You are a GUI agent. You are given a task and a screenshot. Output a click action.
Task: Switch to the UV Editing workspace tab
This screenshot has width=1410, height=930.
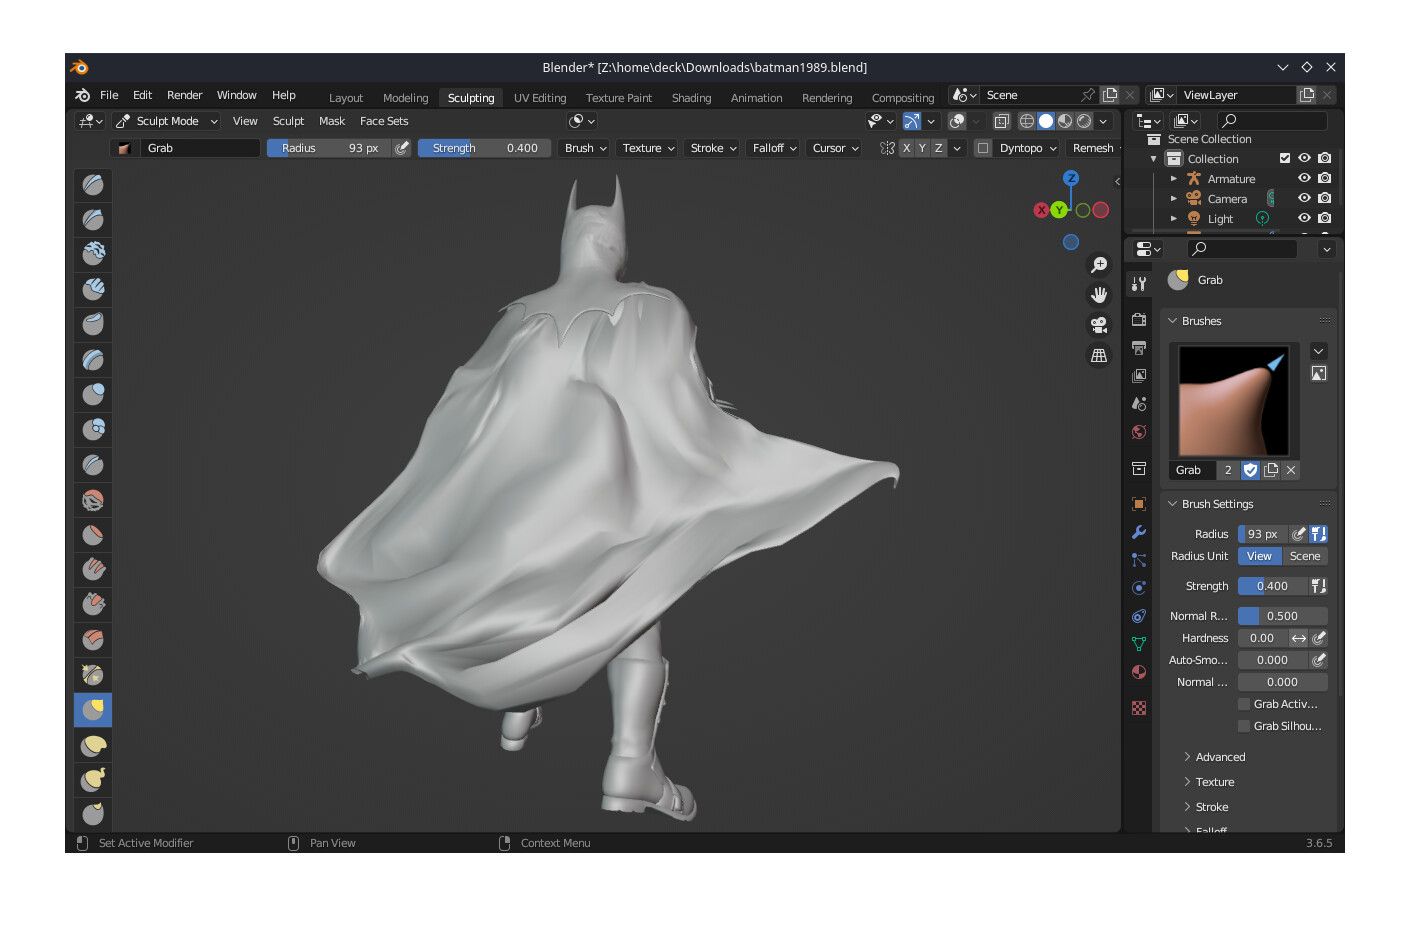[x=540, y=98]
